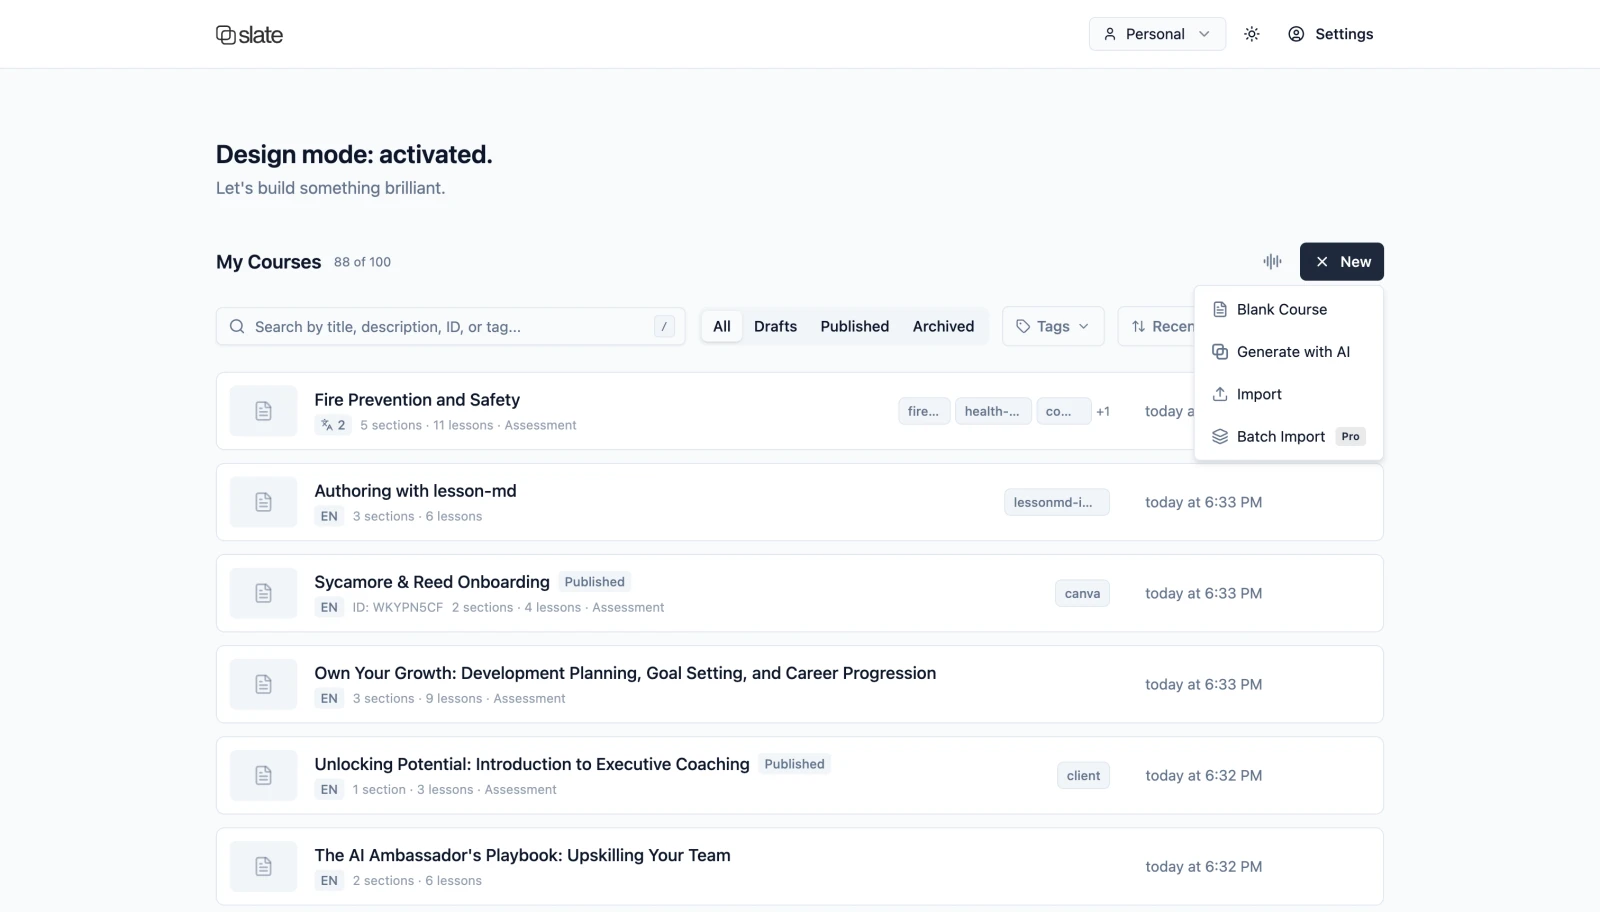Click Published badge on Sycamore & Reed
This screenshot has height=912, width=1600.
594,582
